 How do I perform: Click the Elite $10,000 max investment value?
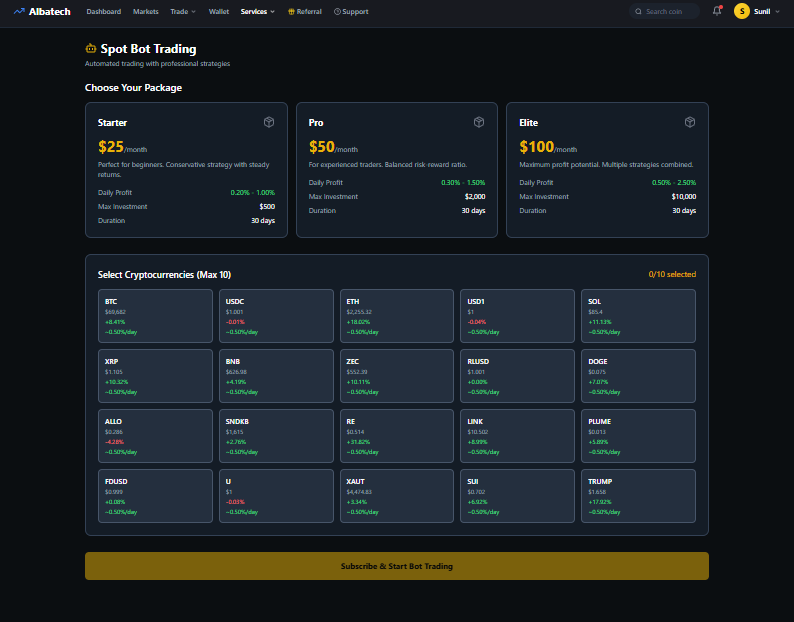[x=684, y=197]
